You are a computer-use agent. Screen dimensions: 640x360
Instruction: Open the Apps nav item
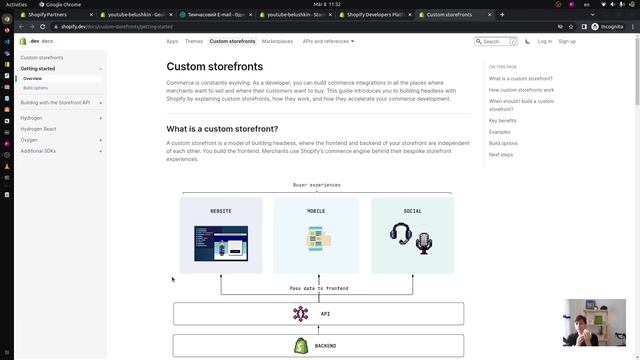tap(172, 41)
